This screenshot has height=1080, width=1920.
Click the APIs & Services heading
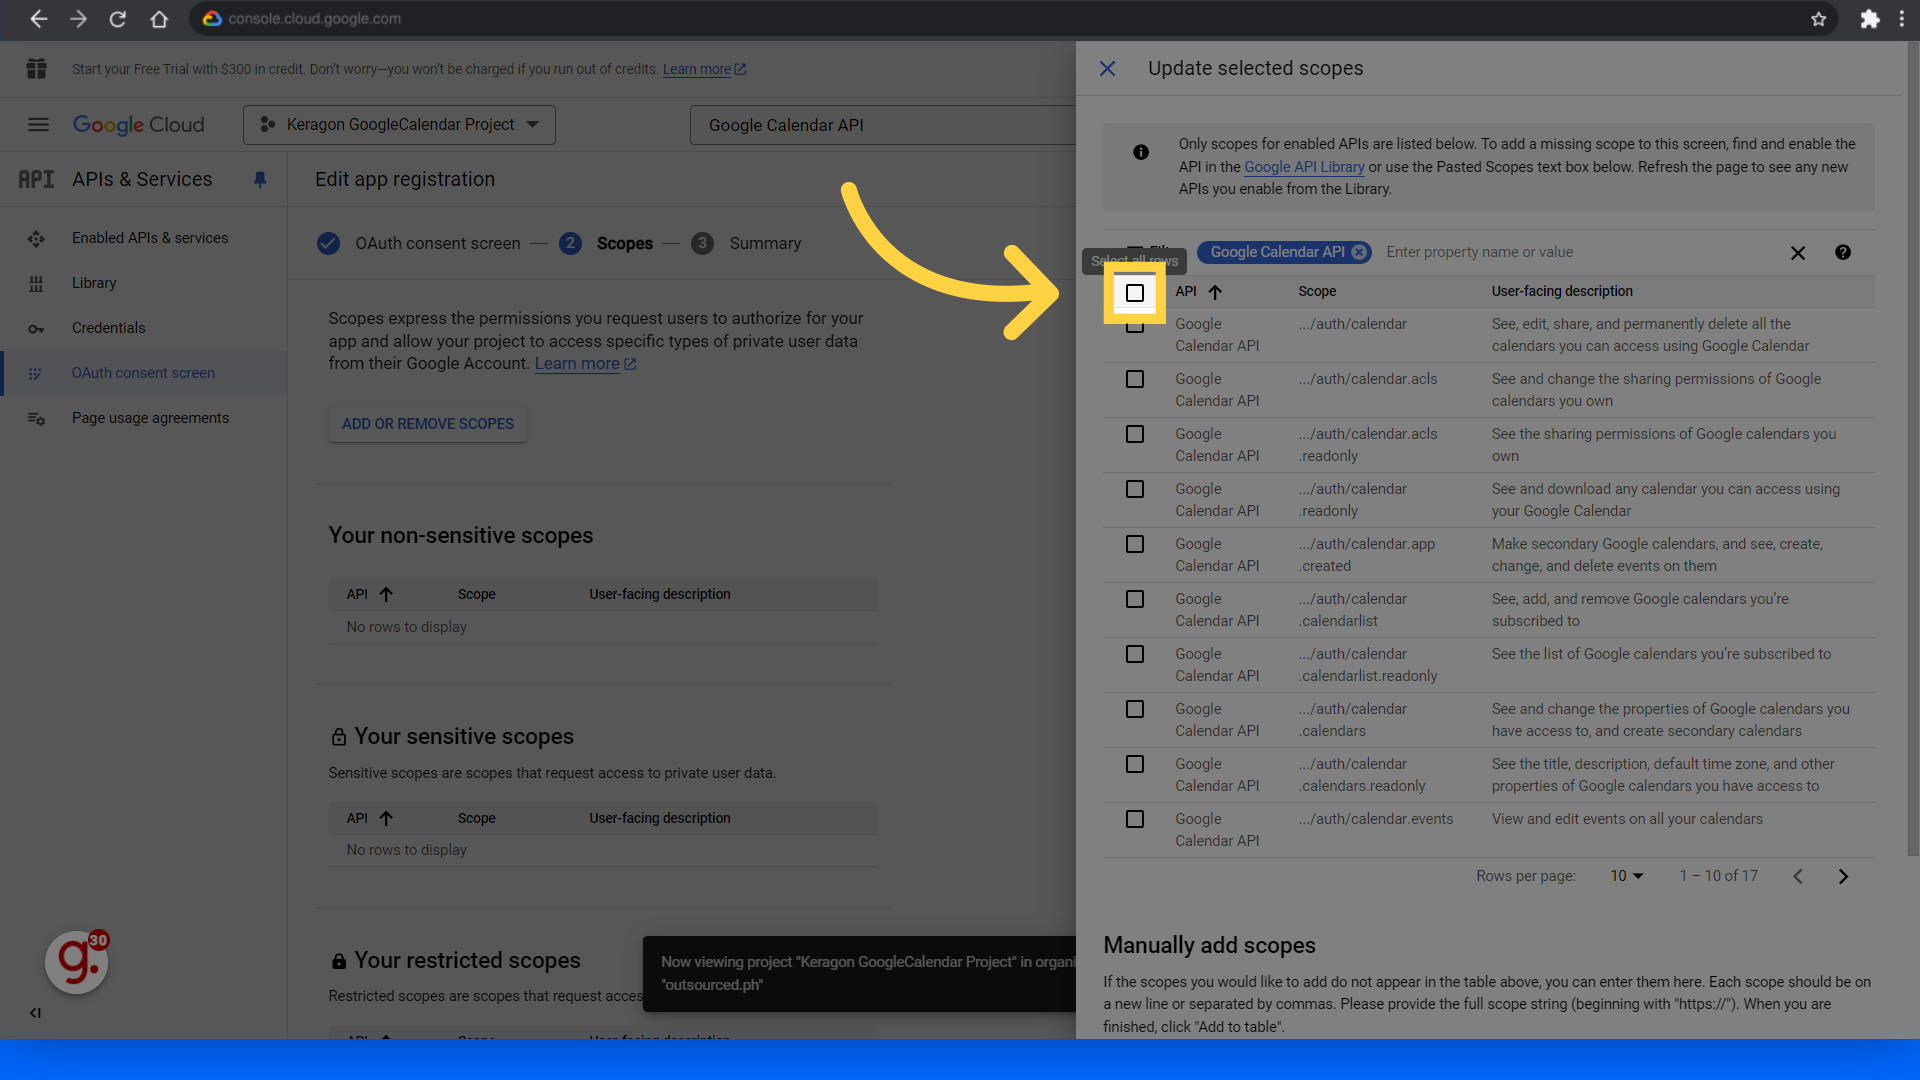[142, 179]
